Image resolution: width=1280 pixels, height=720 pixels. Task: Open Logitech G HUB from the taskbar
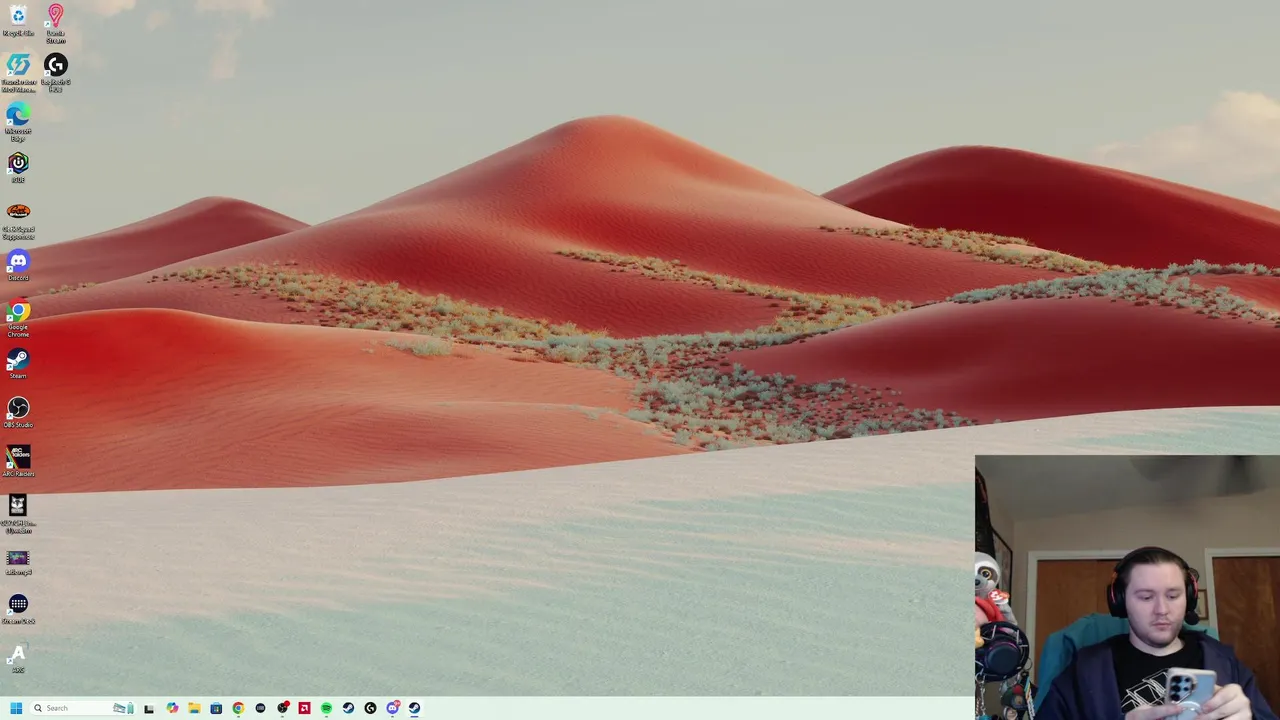(370, 708)
